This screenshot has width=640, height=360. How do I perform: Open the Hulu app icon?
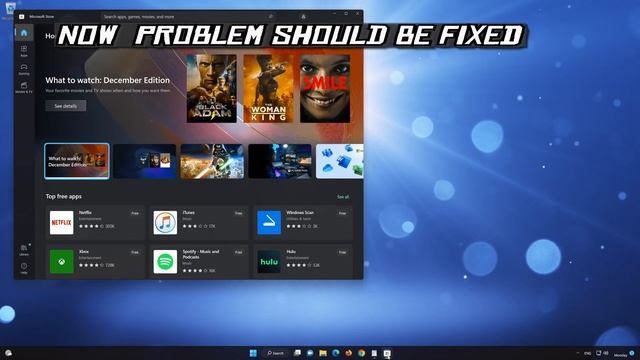click(x=269, y=262)
